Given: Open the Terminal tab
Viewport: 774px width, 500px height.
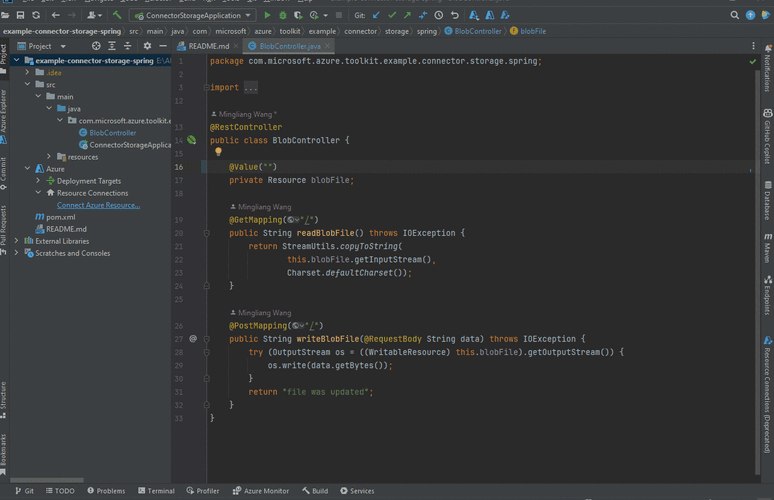Looking at the screenshot, I should tap(156, 491).
